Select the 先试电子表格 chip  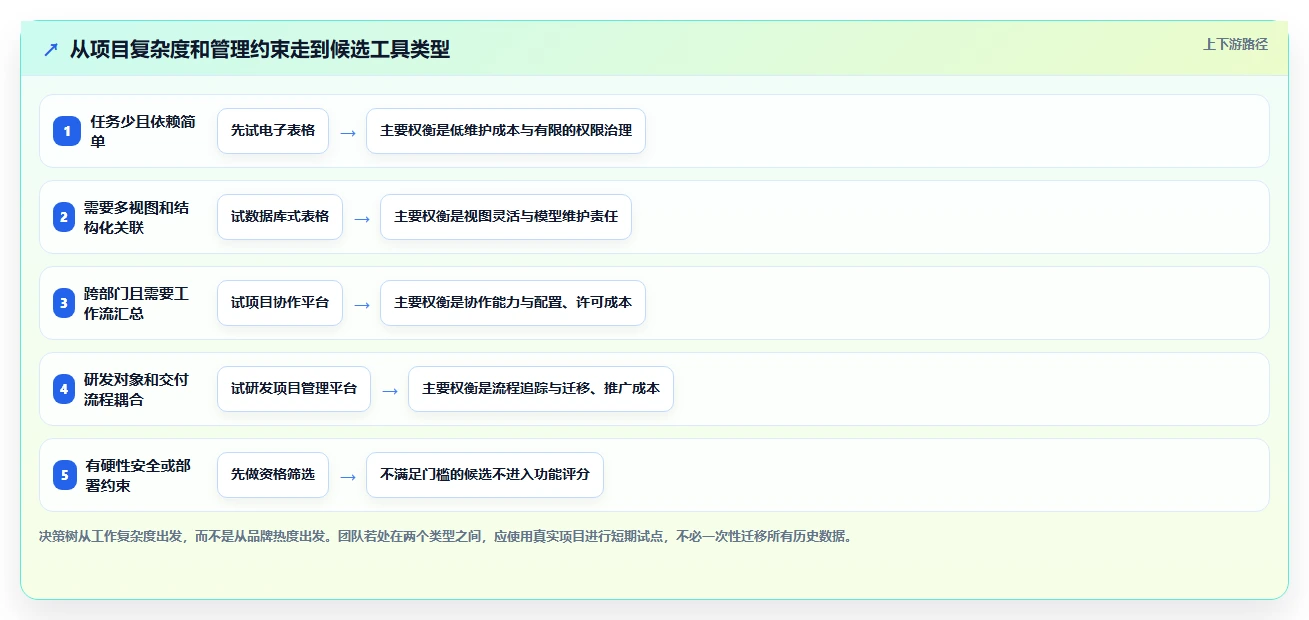273,131
